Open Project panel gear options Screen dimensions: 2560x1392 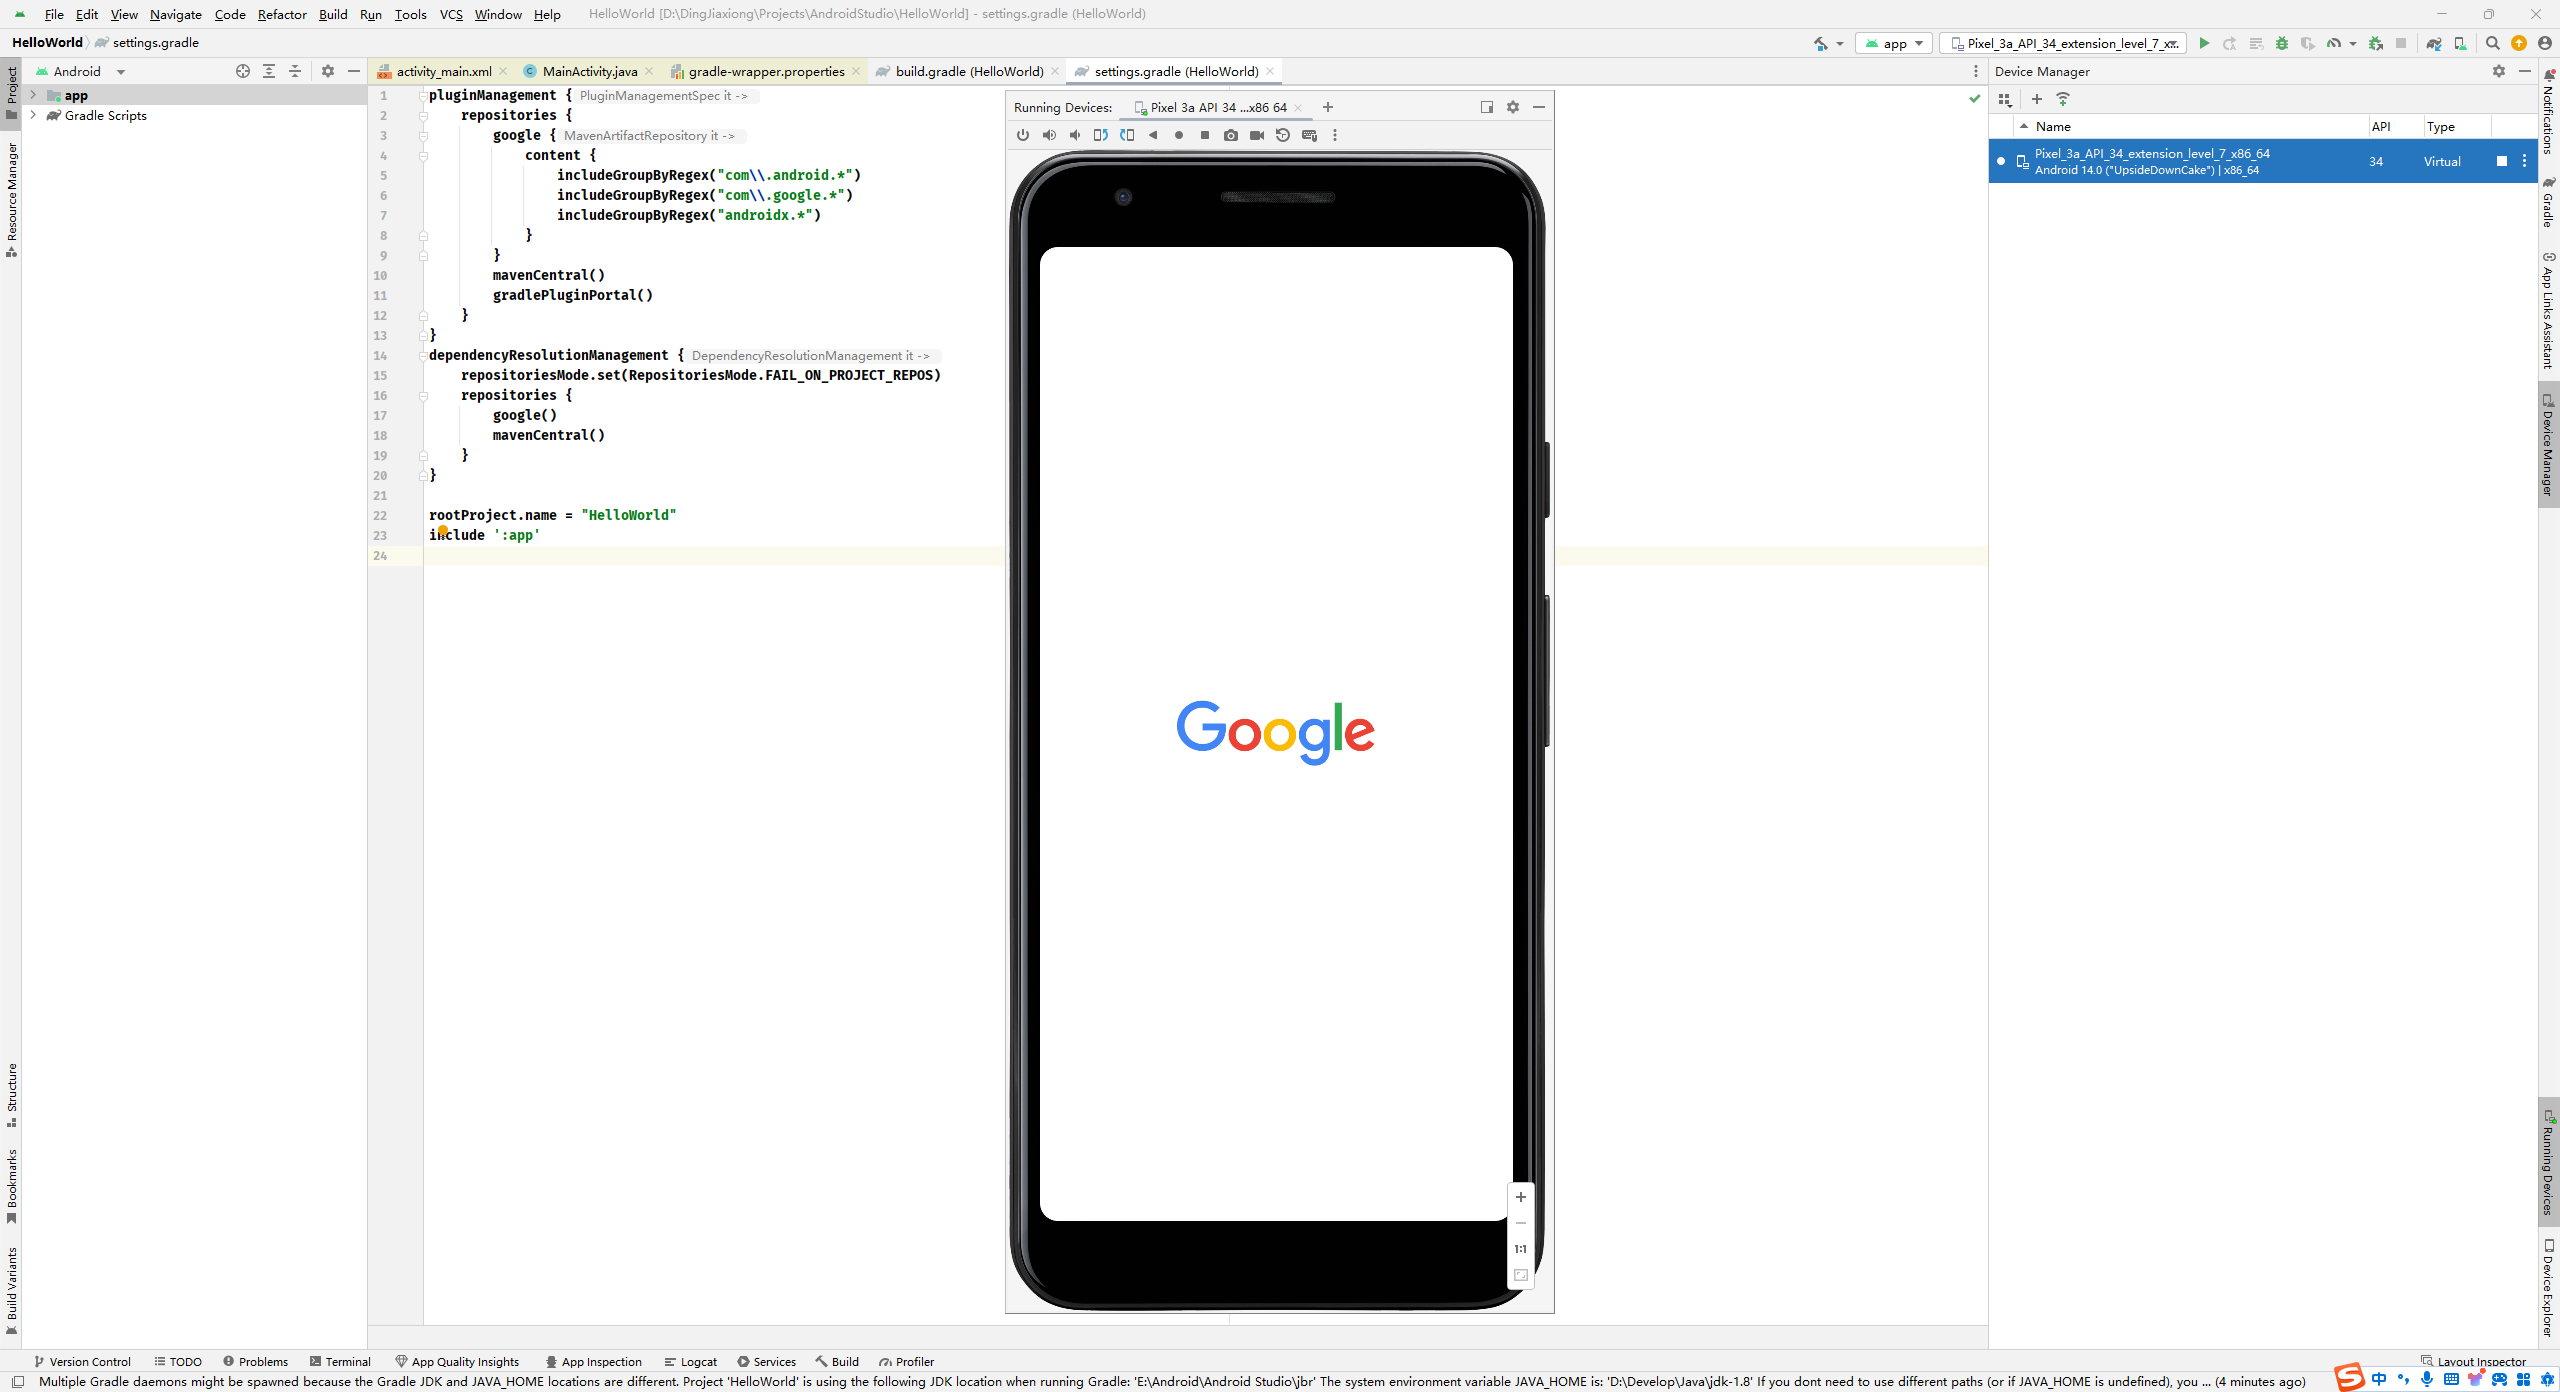point(328,71)
